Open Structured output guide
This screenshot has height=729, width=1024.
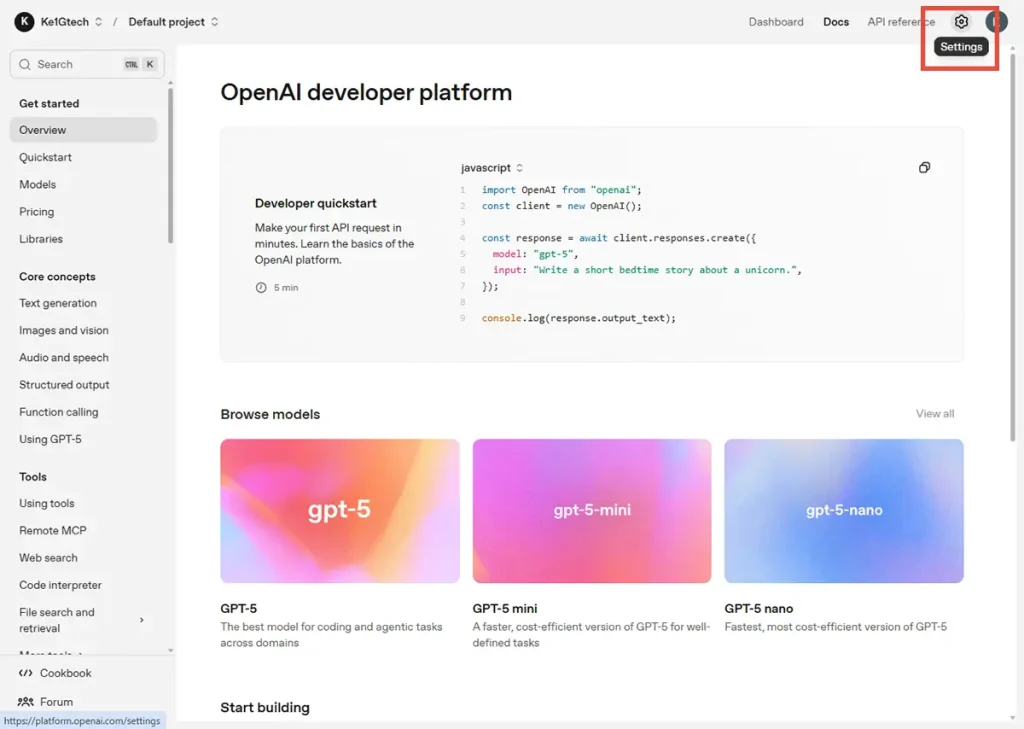point(64,385)
